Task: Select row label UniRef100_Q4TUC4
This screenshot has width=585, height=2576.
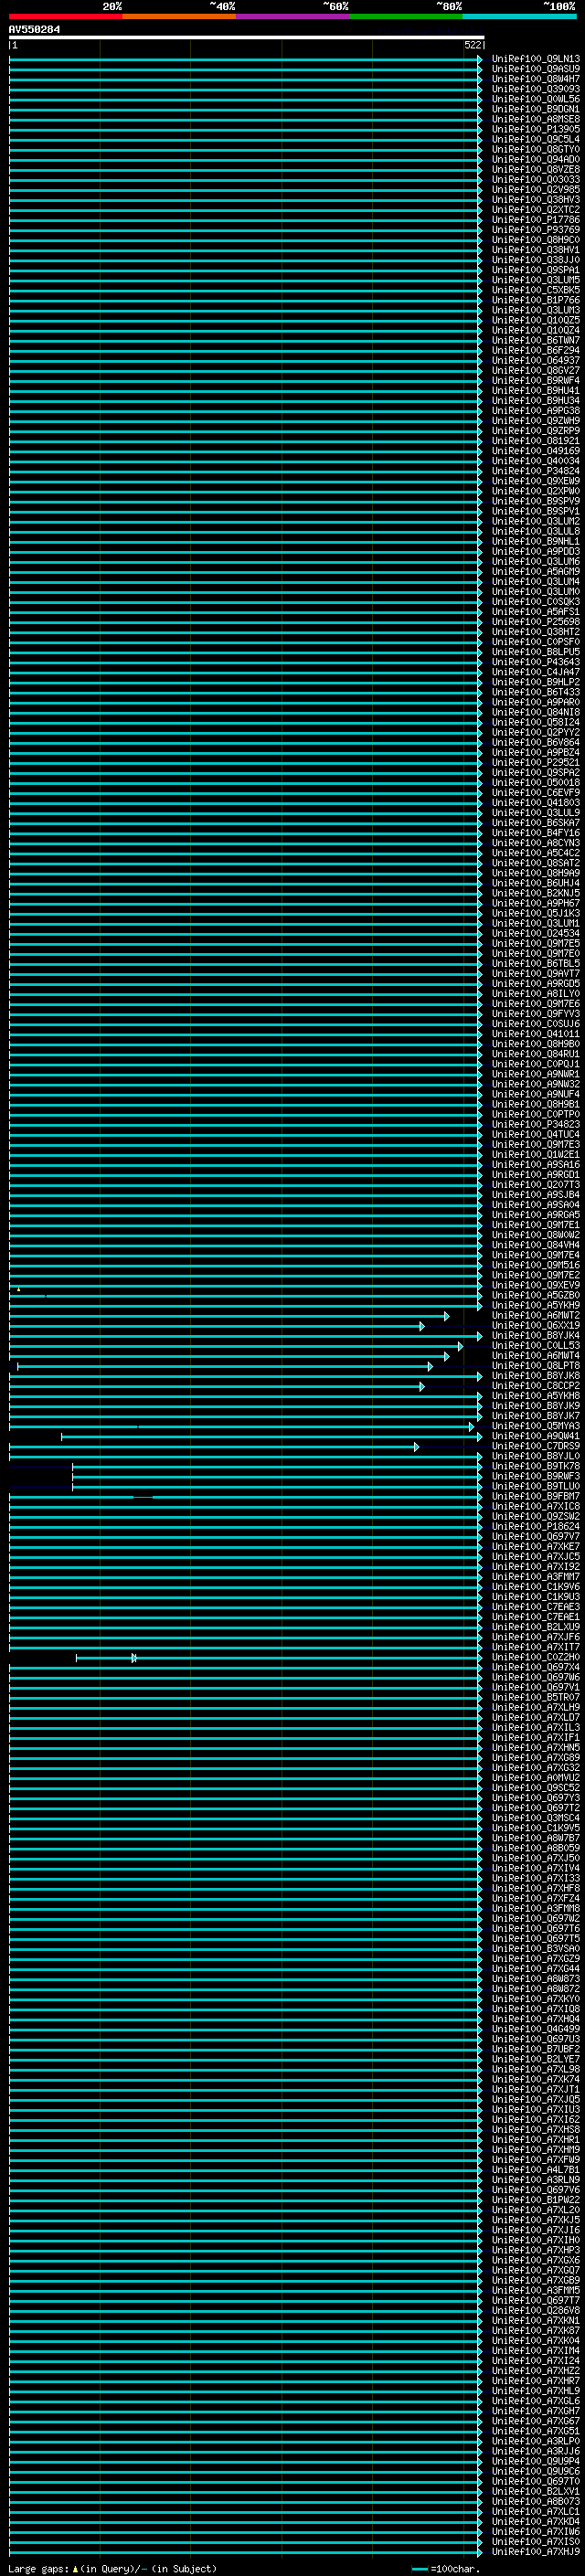Action: tap(535, 1135)
